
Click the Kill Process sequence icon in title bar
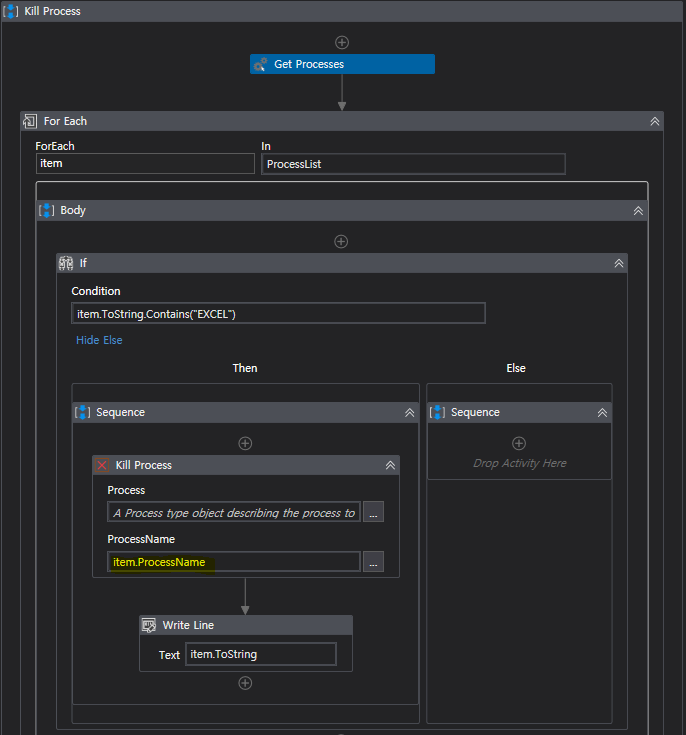(11, 11)
